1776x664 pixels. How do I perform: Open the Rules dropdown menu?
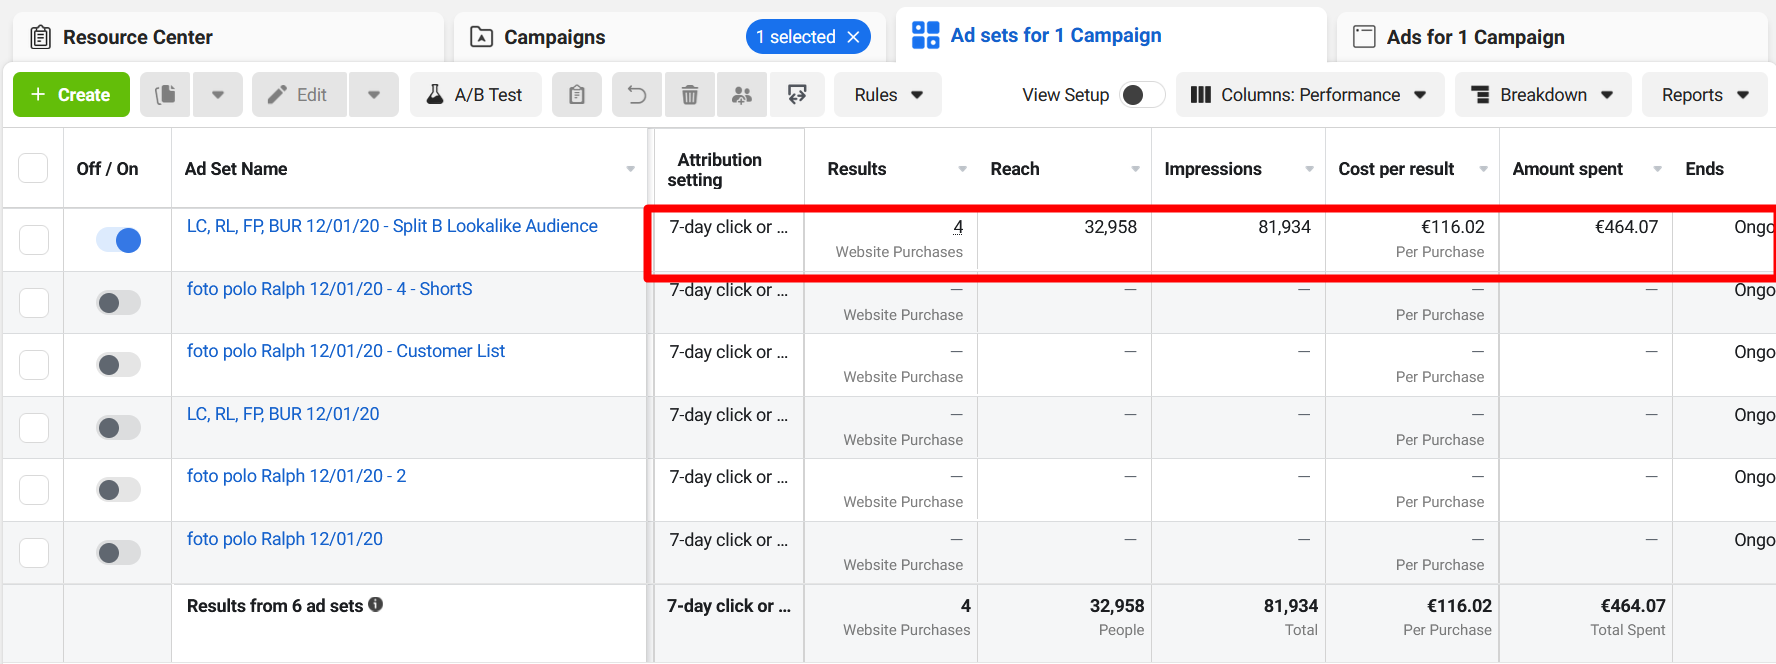(887, 95)
